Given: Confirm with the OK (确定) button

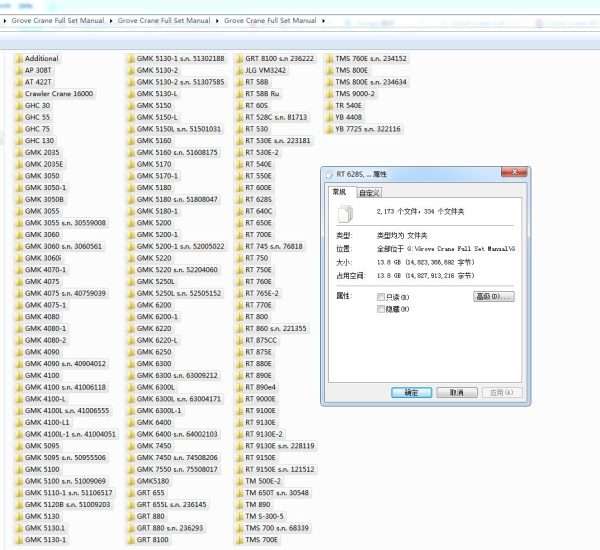Looking at the screenshot, I should [x=411, y=392].
